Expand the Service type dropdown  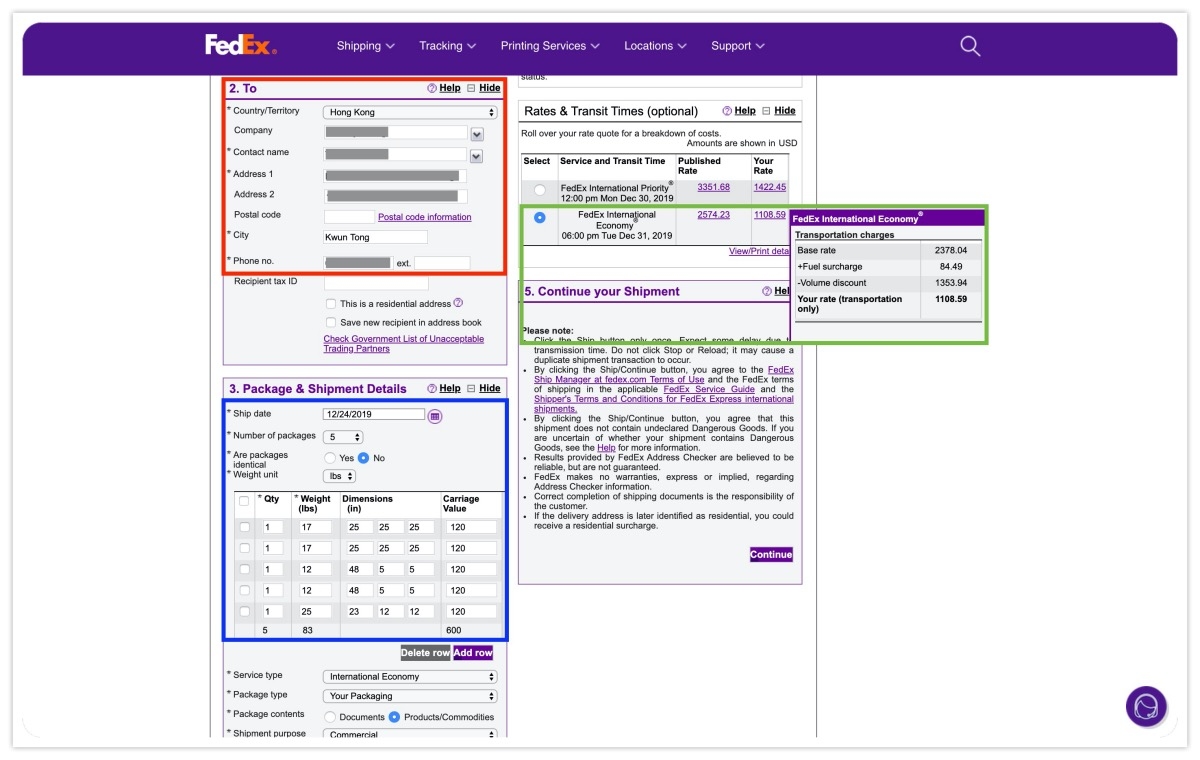[x=410, y=677]
